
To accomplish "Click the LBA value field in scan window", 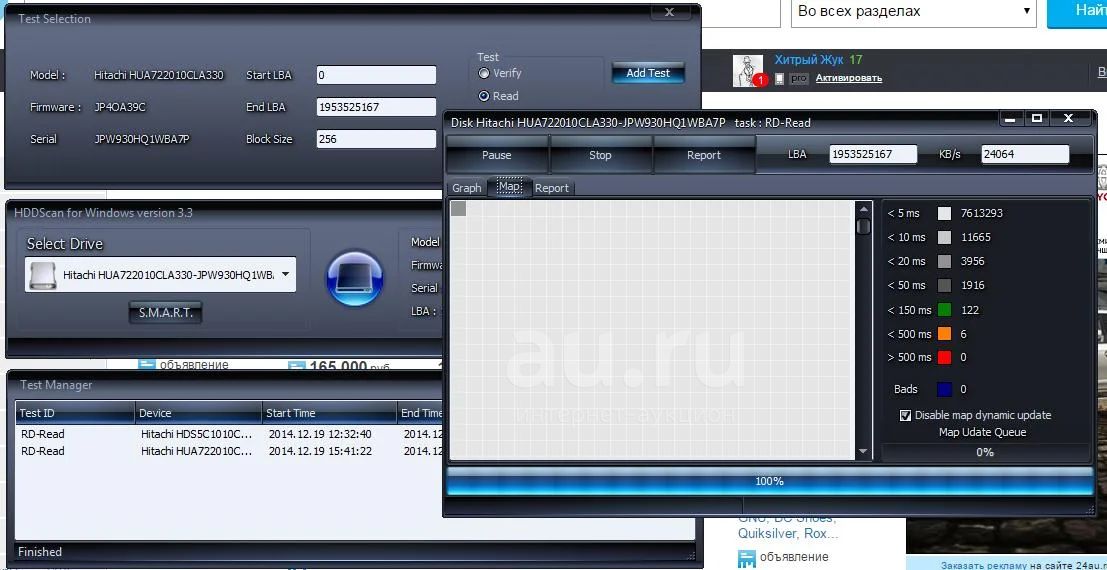I will point(873,154).
